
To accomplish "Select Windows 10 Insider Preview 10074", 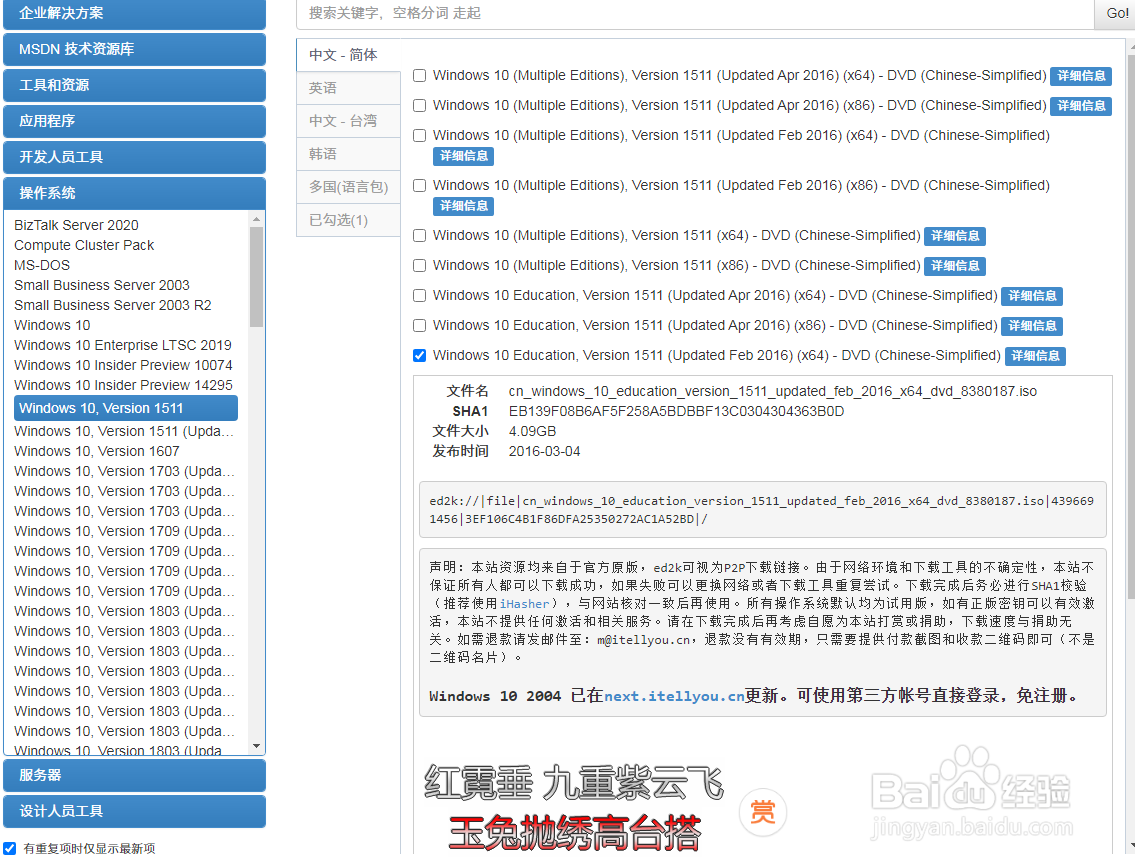I will coord(123,366).
